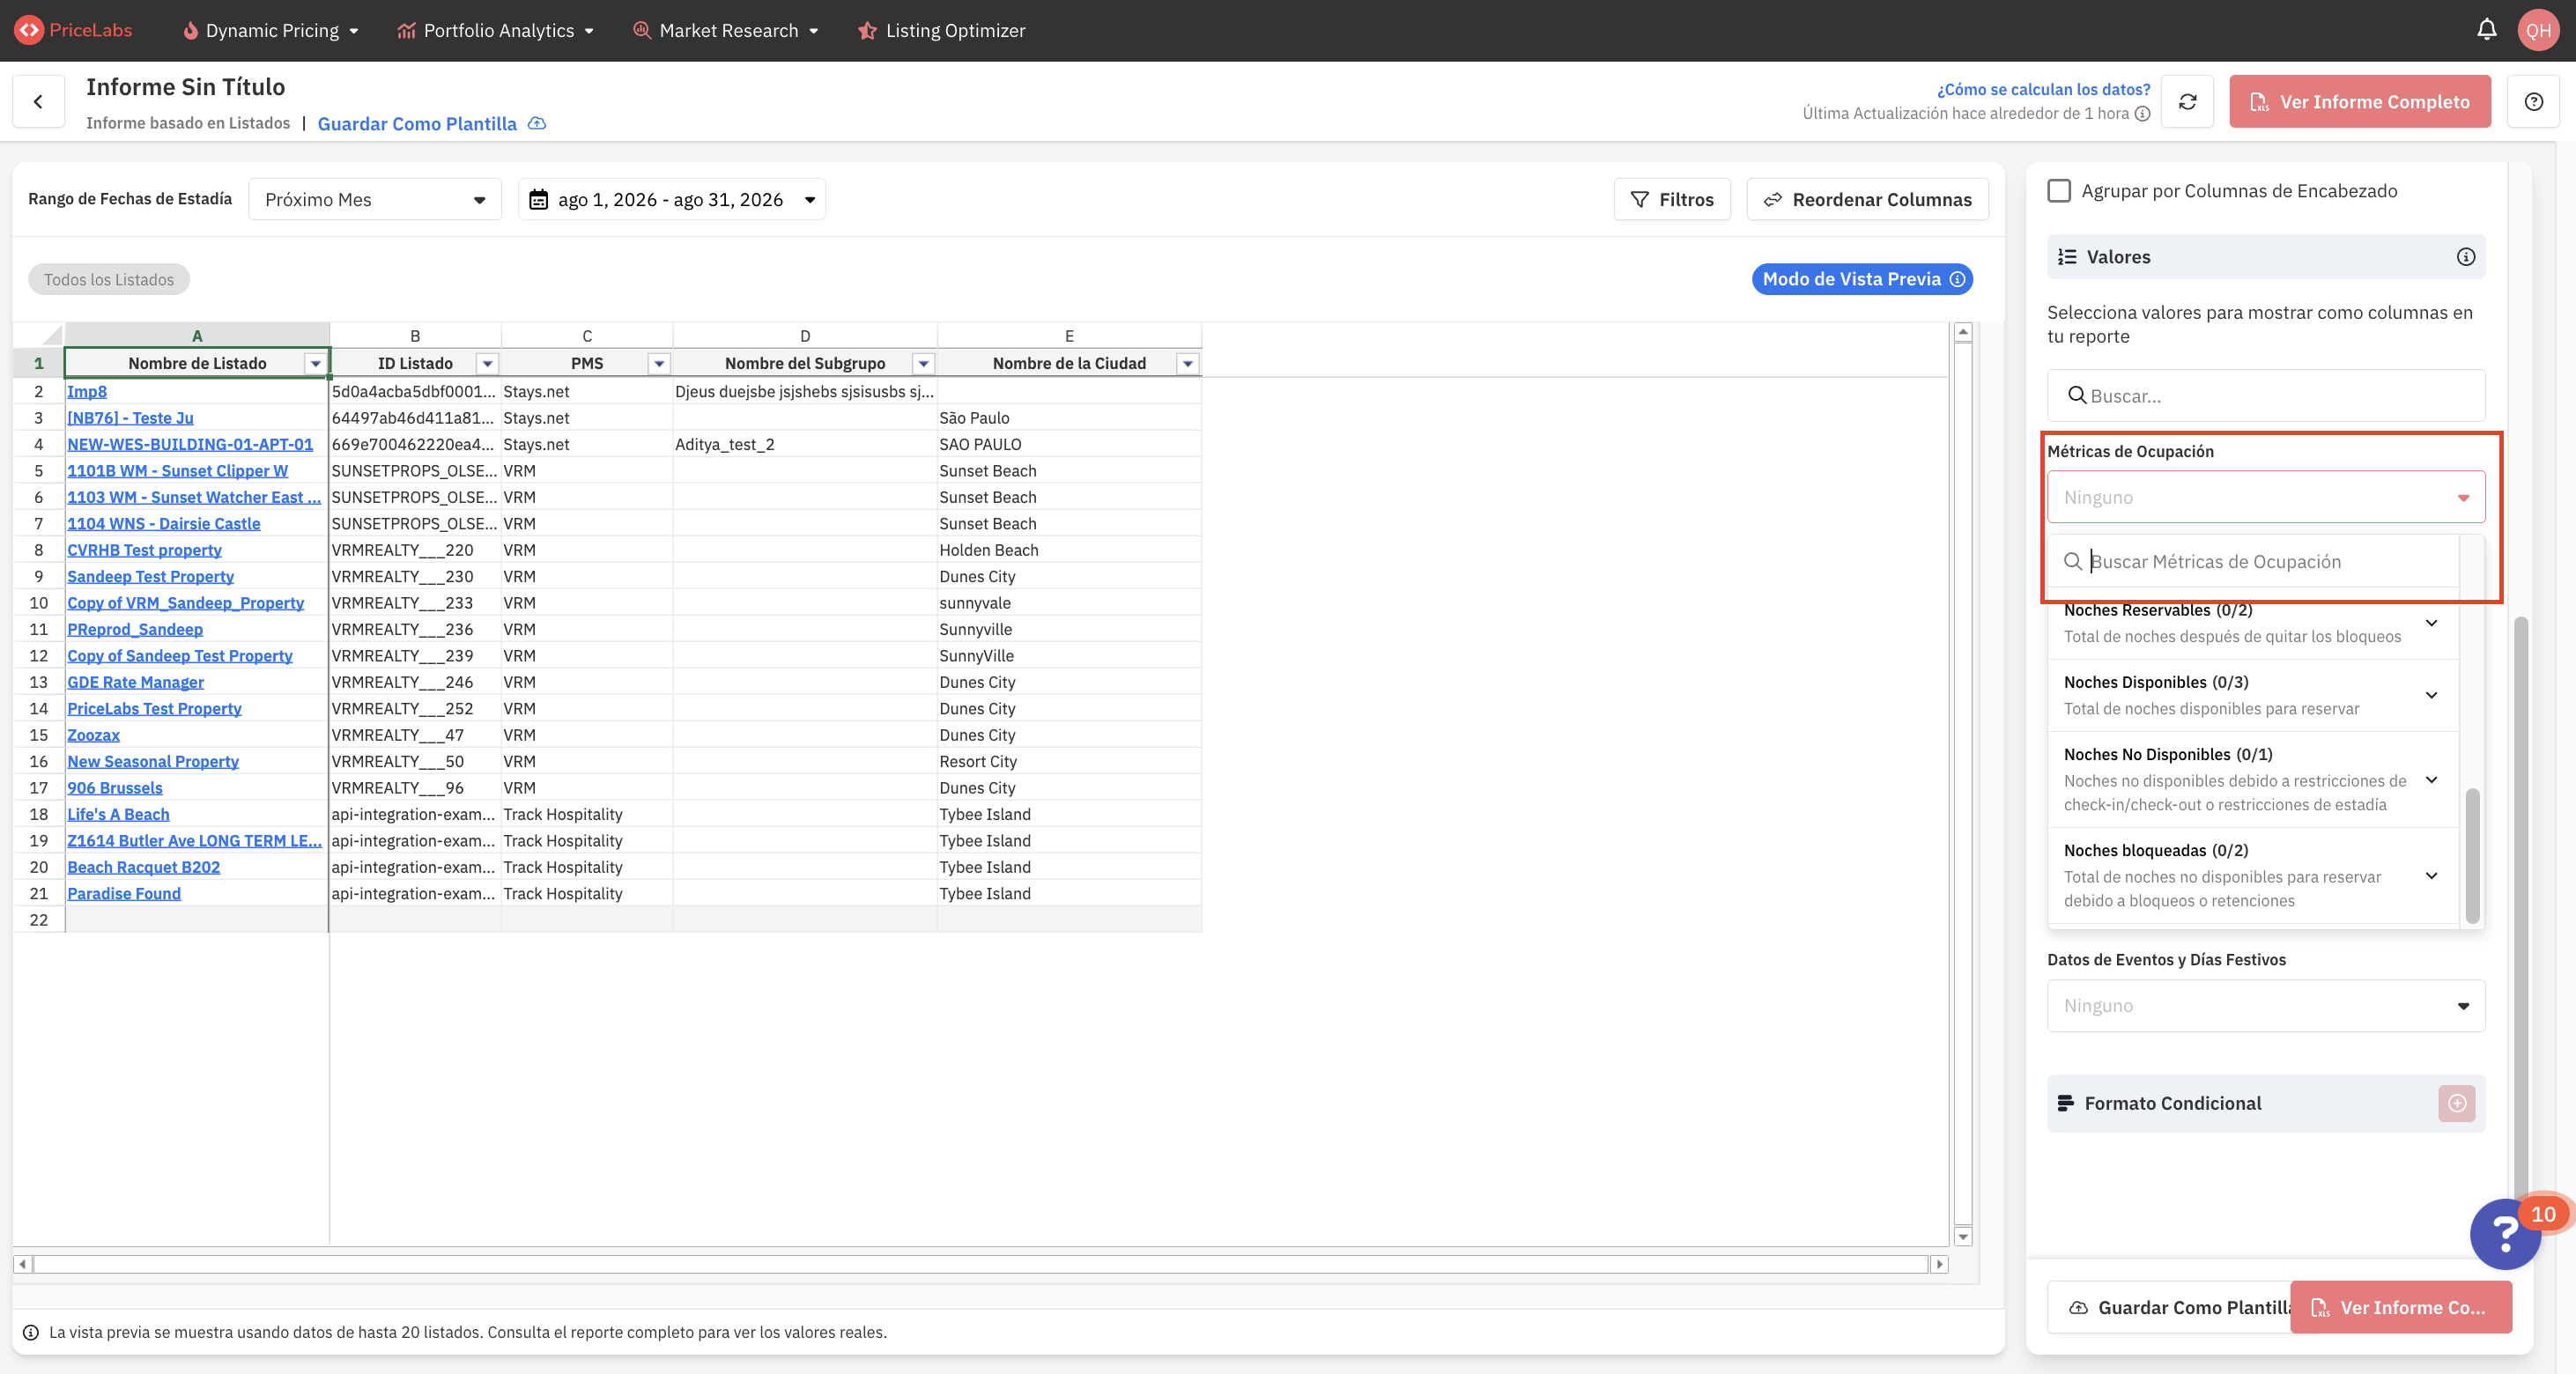Open the floating help chat bubble
Image resolution: width=2576 pixels, height=1374 pixels.
pos(2504,1234)
